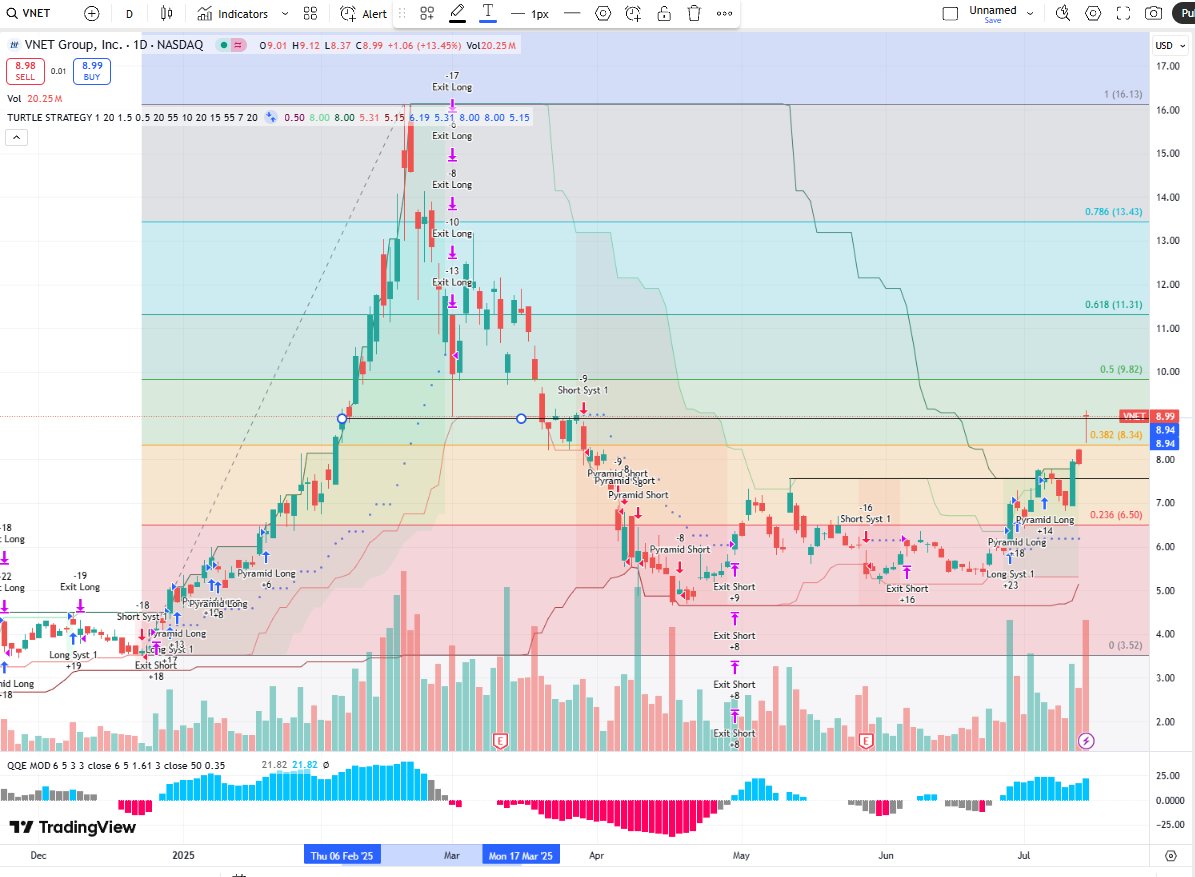1195x877 pixels.
Task: Click the Publish button
Action: pyautogui.click(x=1184, y=14)
